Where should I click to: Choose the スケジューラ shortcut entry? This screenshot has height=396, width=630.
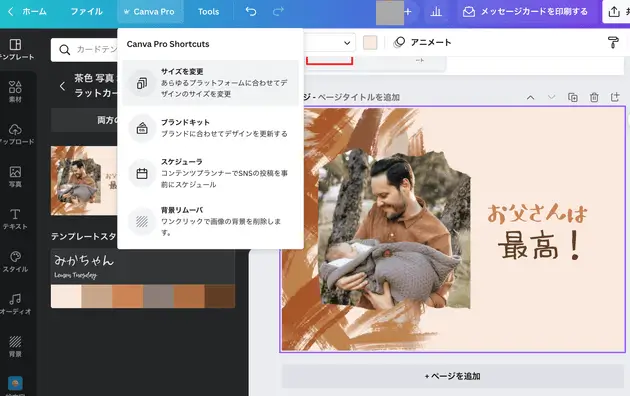point(211,173)
